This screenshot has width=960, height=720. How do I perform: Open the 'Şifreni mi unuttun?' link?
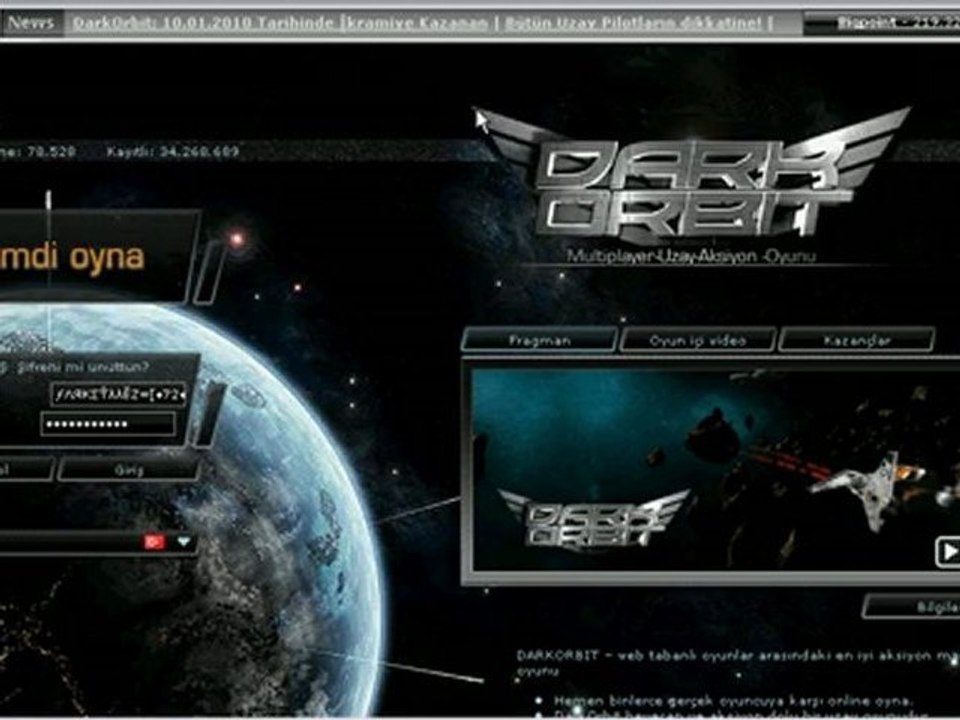click(83, 367)
